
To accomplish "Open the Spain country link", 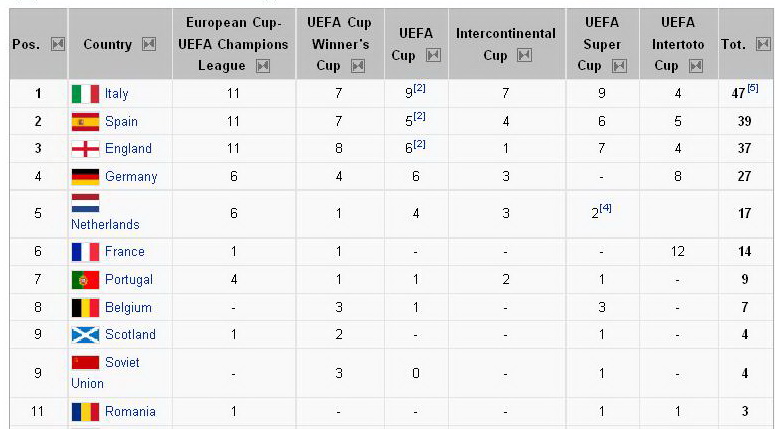I will click(x=121, y=121).
